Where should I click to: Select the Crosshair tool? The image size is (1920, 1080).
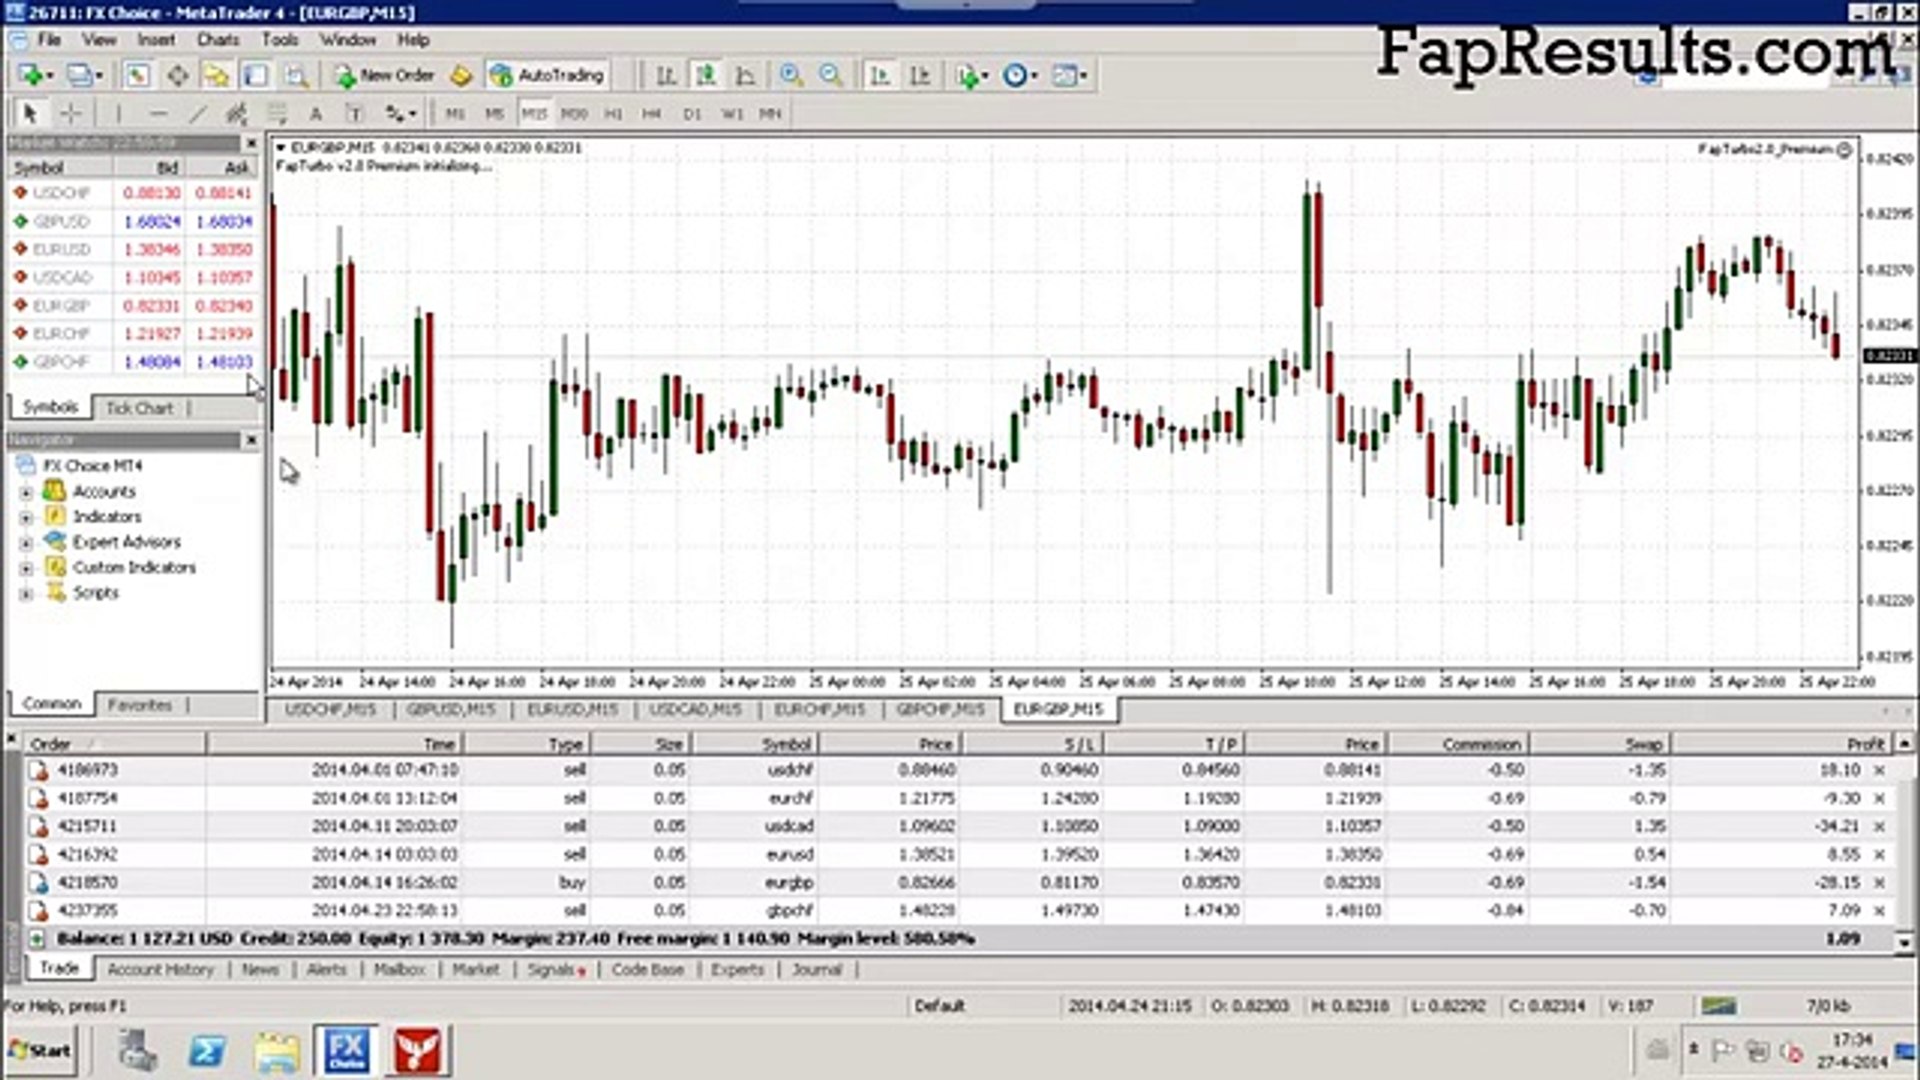70,113
